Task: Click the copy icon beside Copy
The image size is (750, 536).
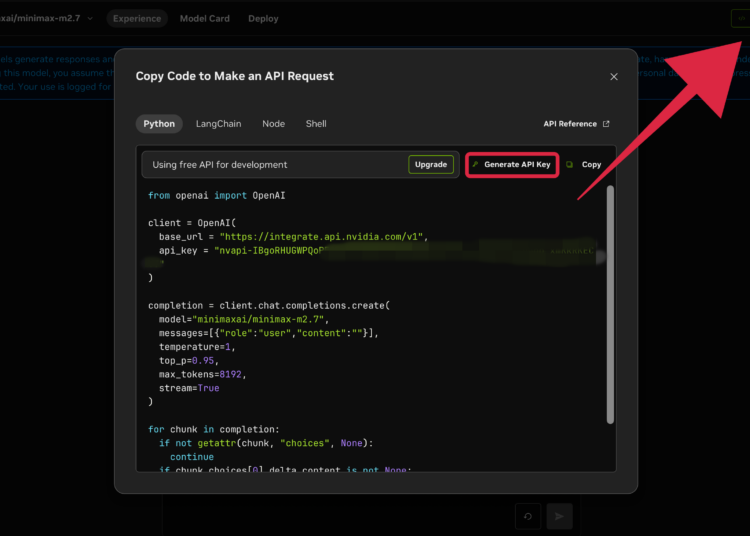Action: (x=569, y=164)
